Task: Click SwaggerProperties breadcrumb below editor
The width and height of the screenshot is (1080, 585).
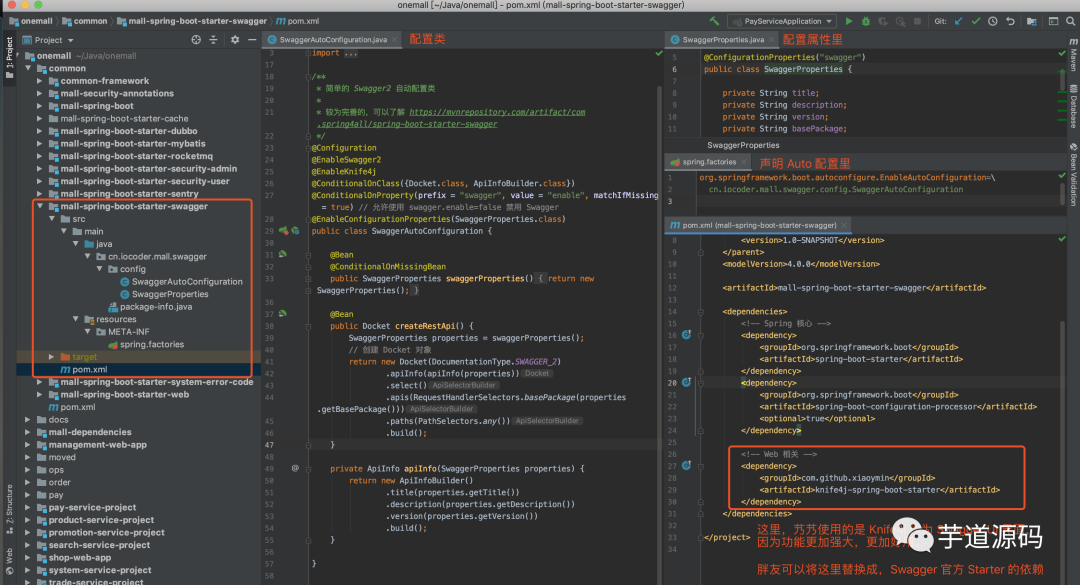Action: [x=743, y=145]
